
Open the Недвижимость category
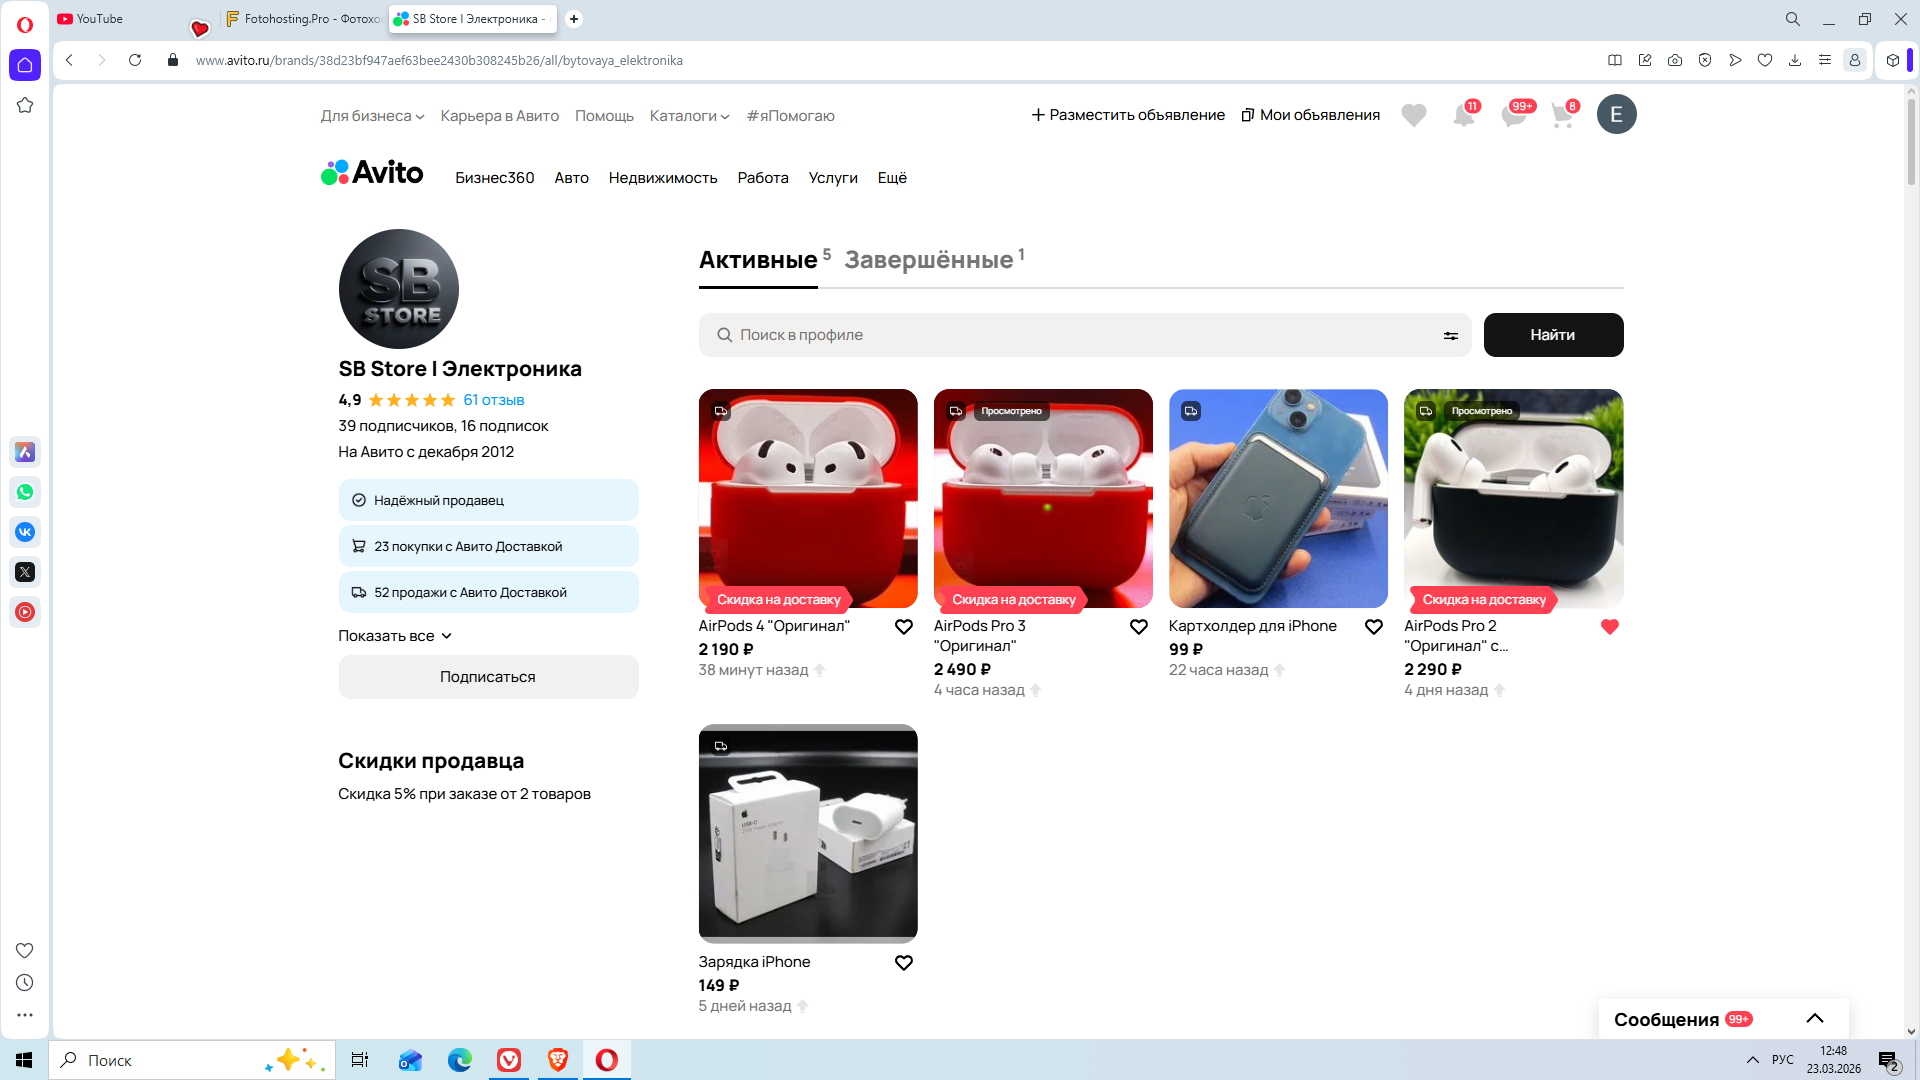point(662,178)
